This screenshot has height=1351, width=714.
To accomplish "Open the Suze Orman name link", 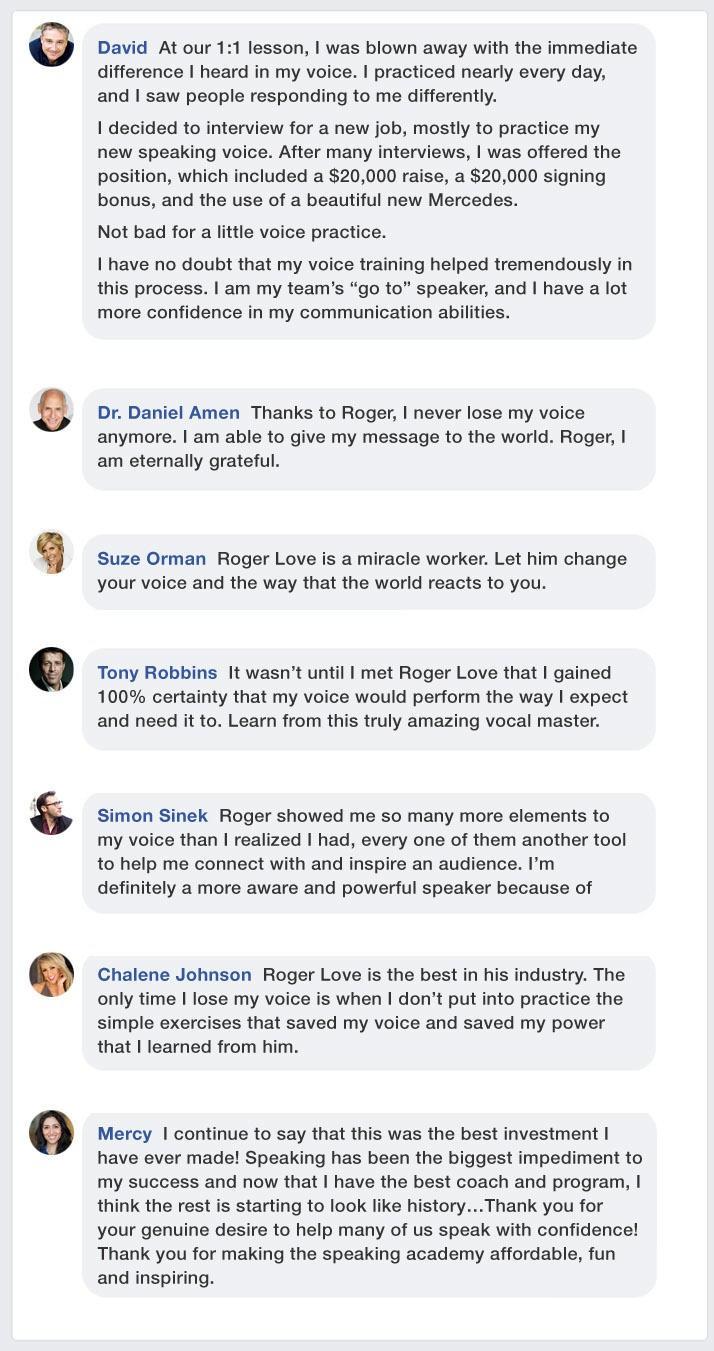I will coord(151,559).
